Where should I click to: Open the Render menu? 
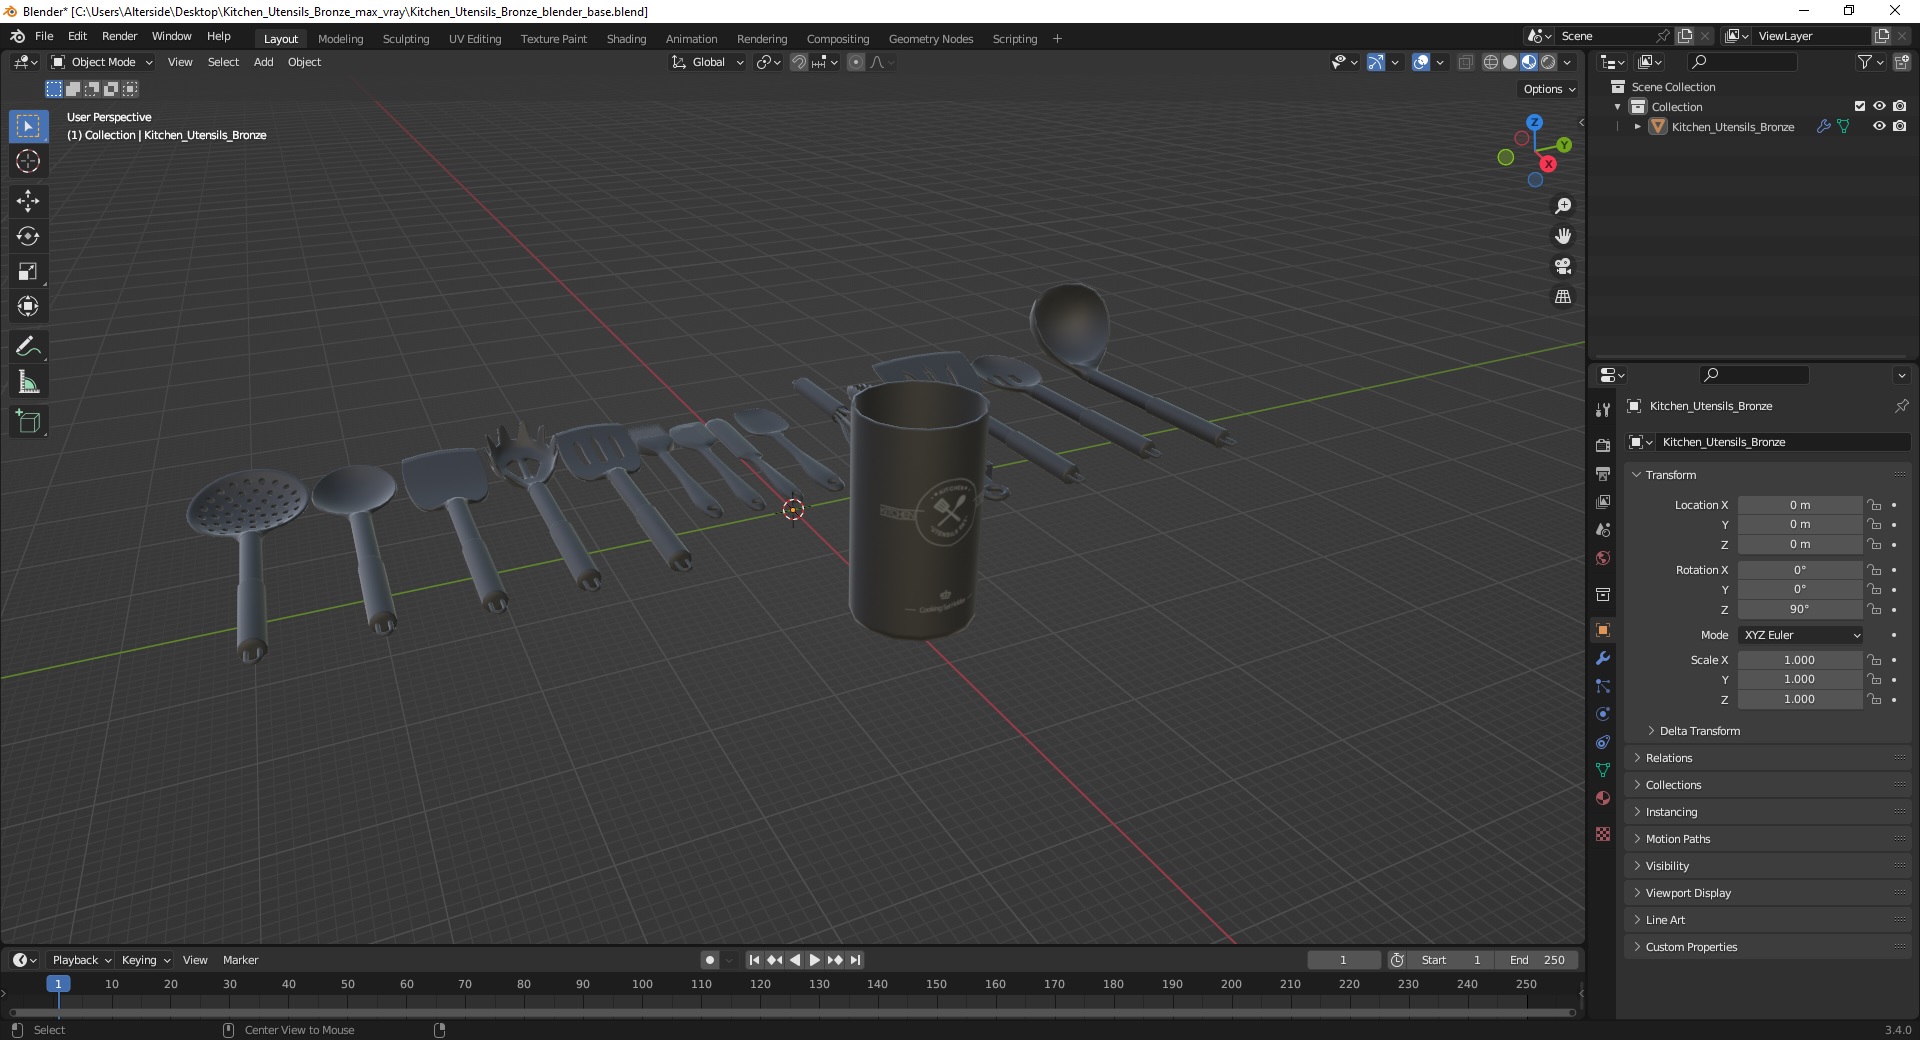pos(119,36)
